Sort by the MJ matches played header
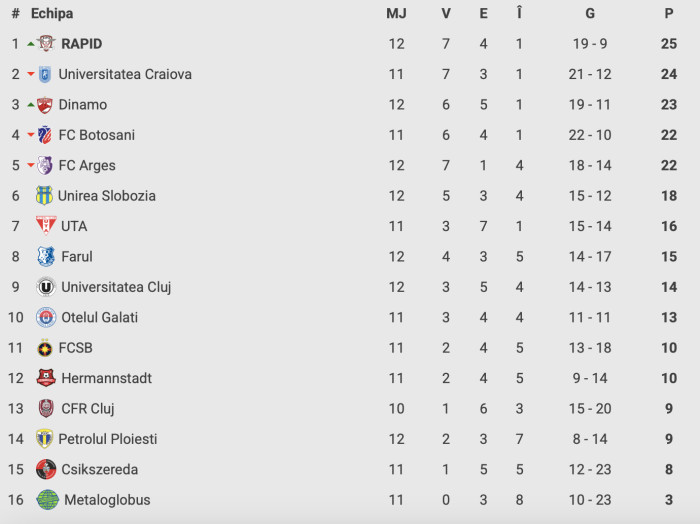 pos(396,14)
